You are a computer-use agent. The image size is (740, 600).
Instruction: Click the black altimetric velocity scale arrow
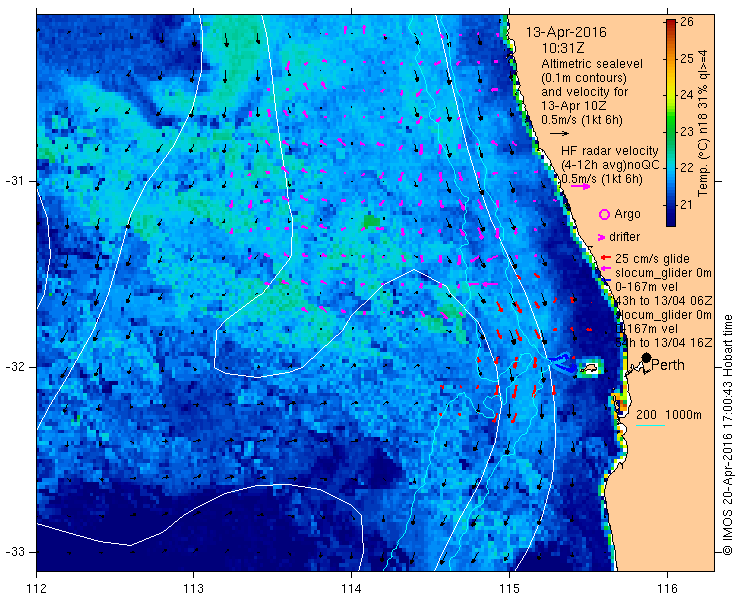coord(559,134)
